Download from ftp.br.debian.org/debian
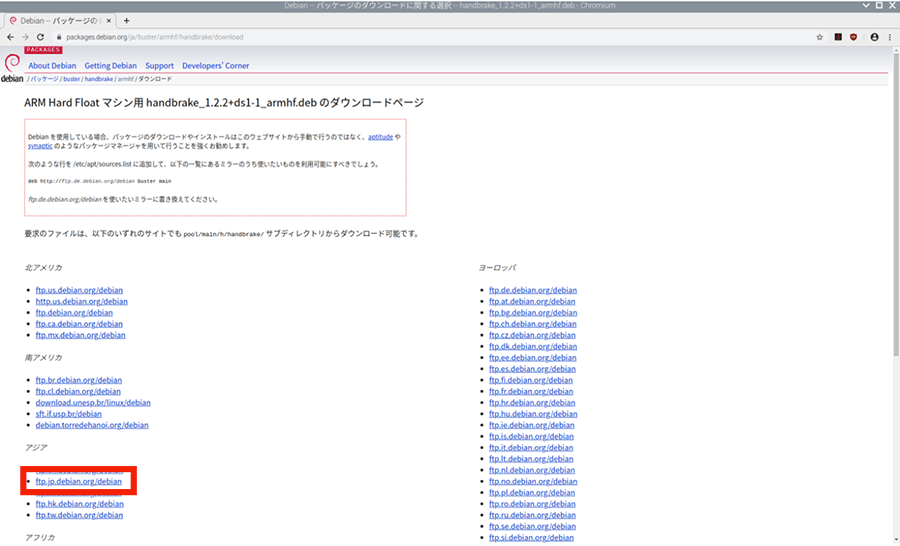The width and height of the screenshot is (900, 546). click(x=79, y=380)
